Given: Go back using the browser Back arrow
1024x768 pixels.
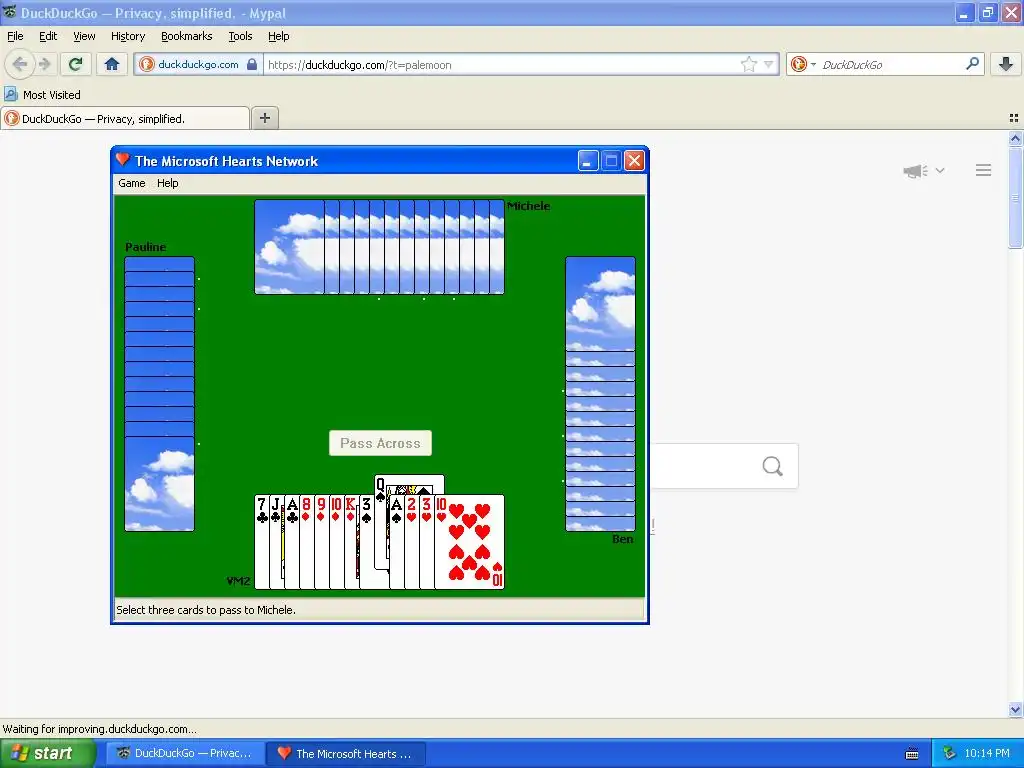Looking at the screenshot, I should click(20, 64).
